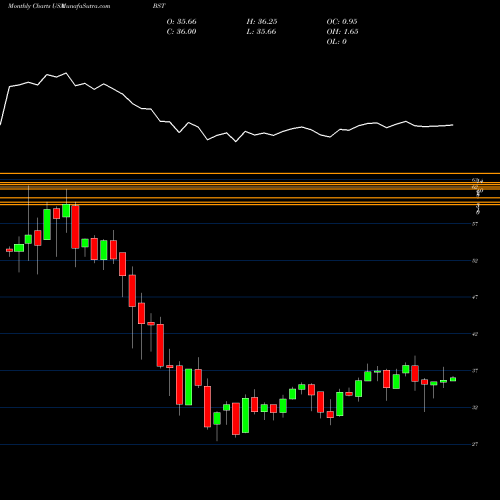This screenshot has width=500, height=500.
Task: Select the first small red candle on chart
Action: 9,250
